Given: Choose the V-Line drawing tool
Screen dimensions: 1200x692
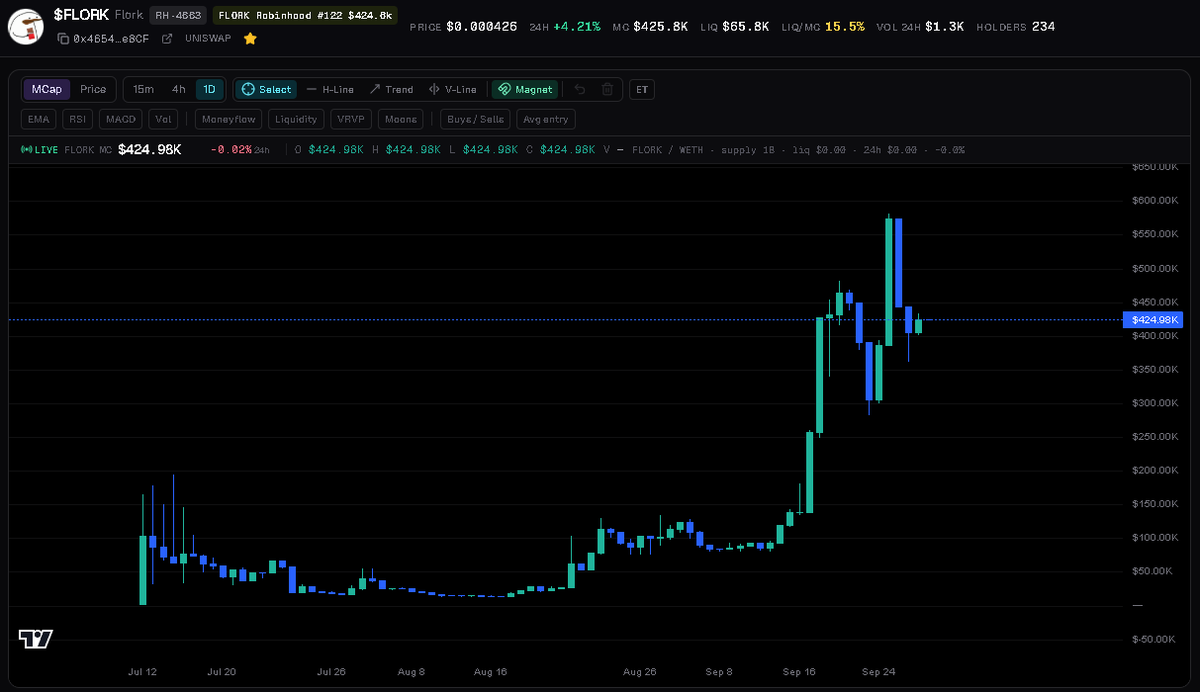Looking at the screenshot, I should point(453,89).
